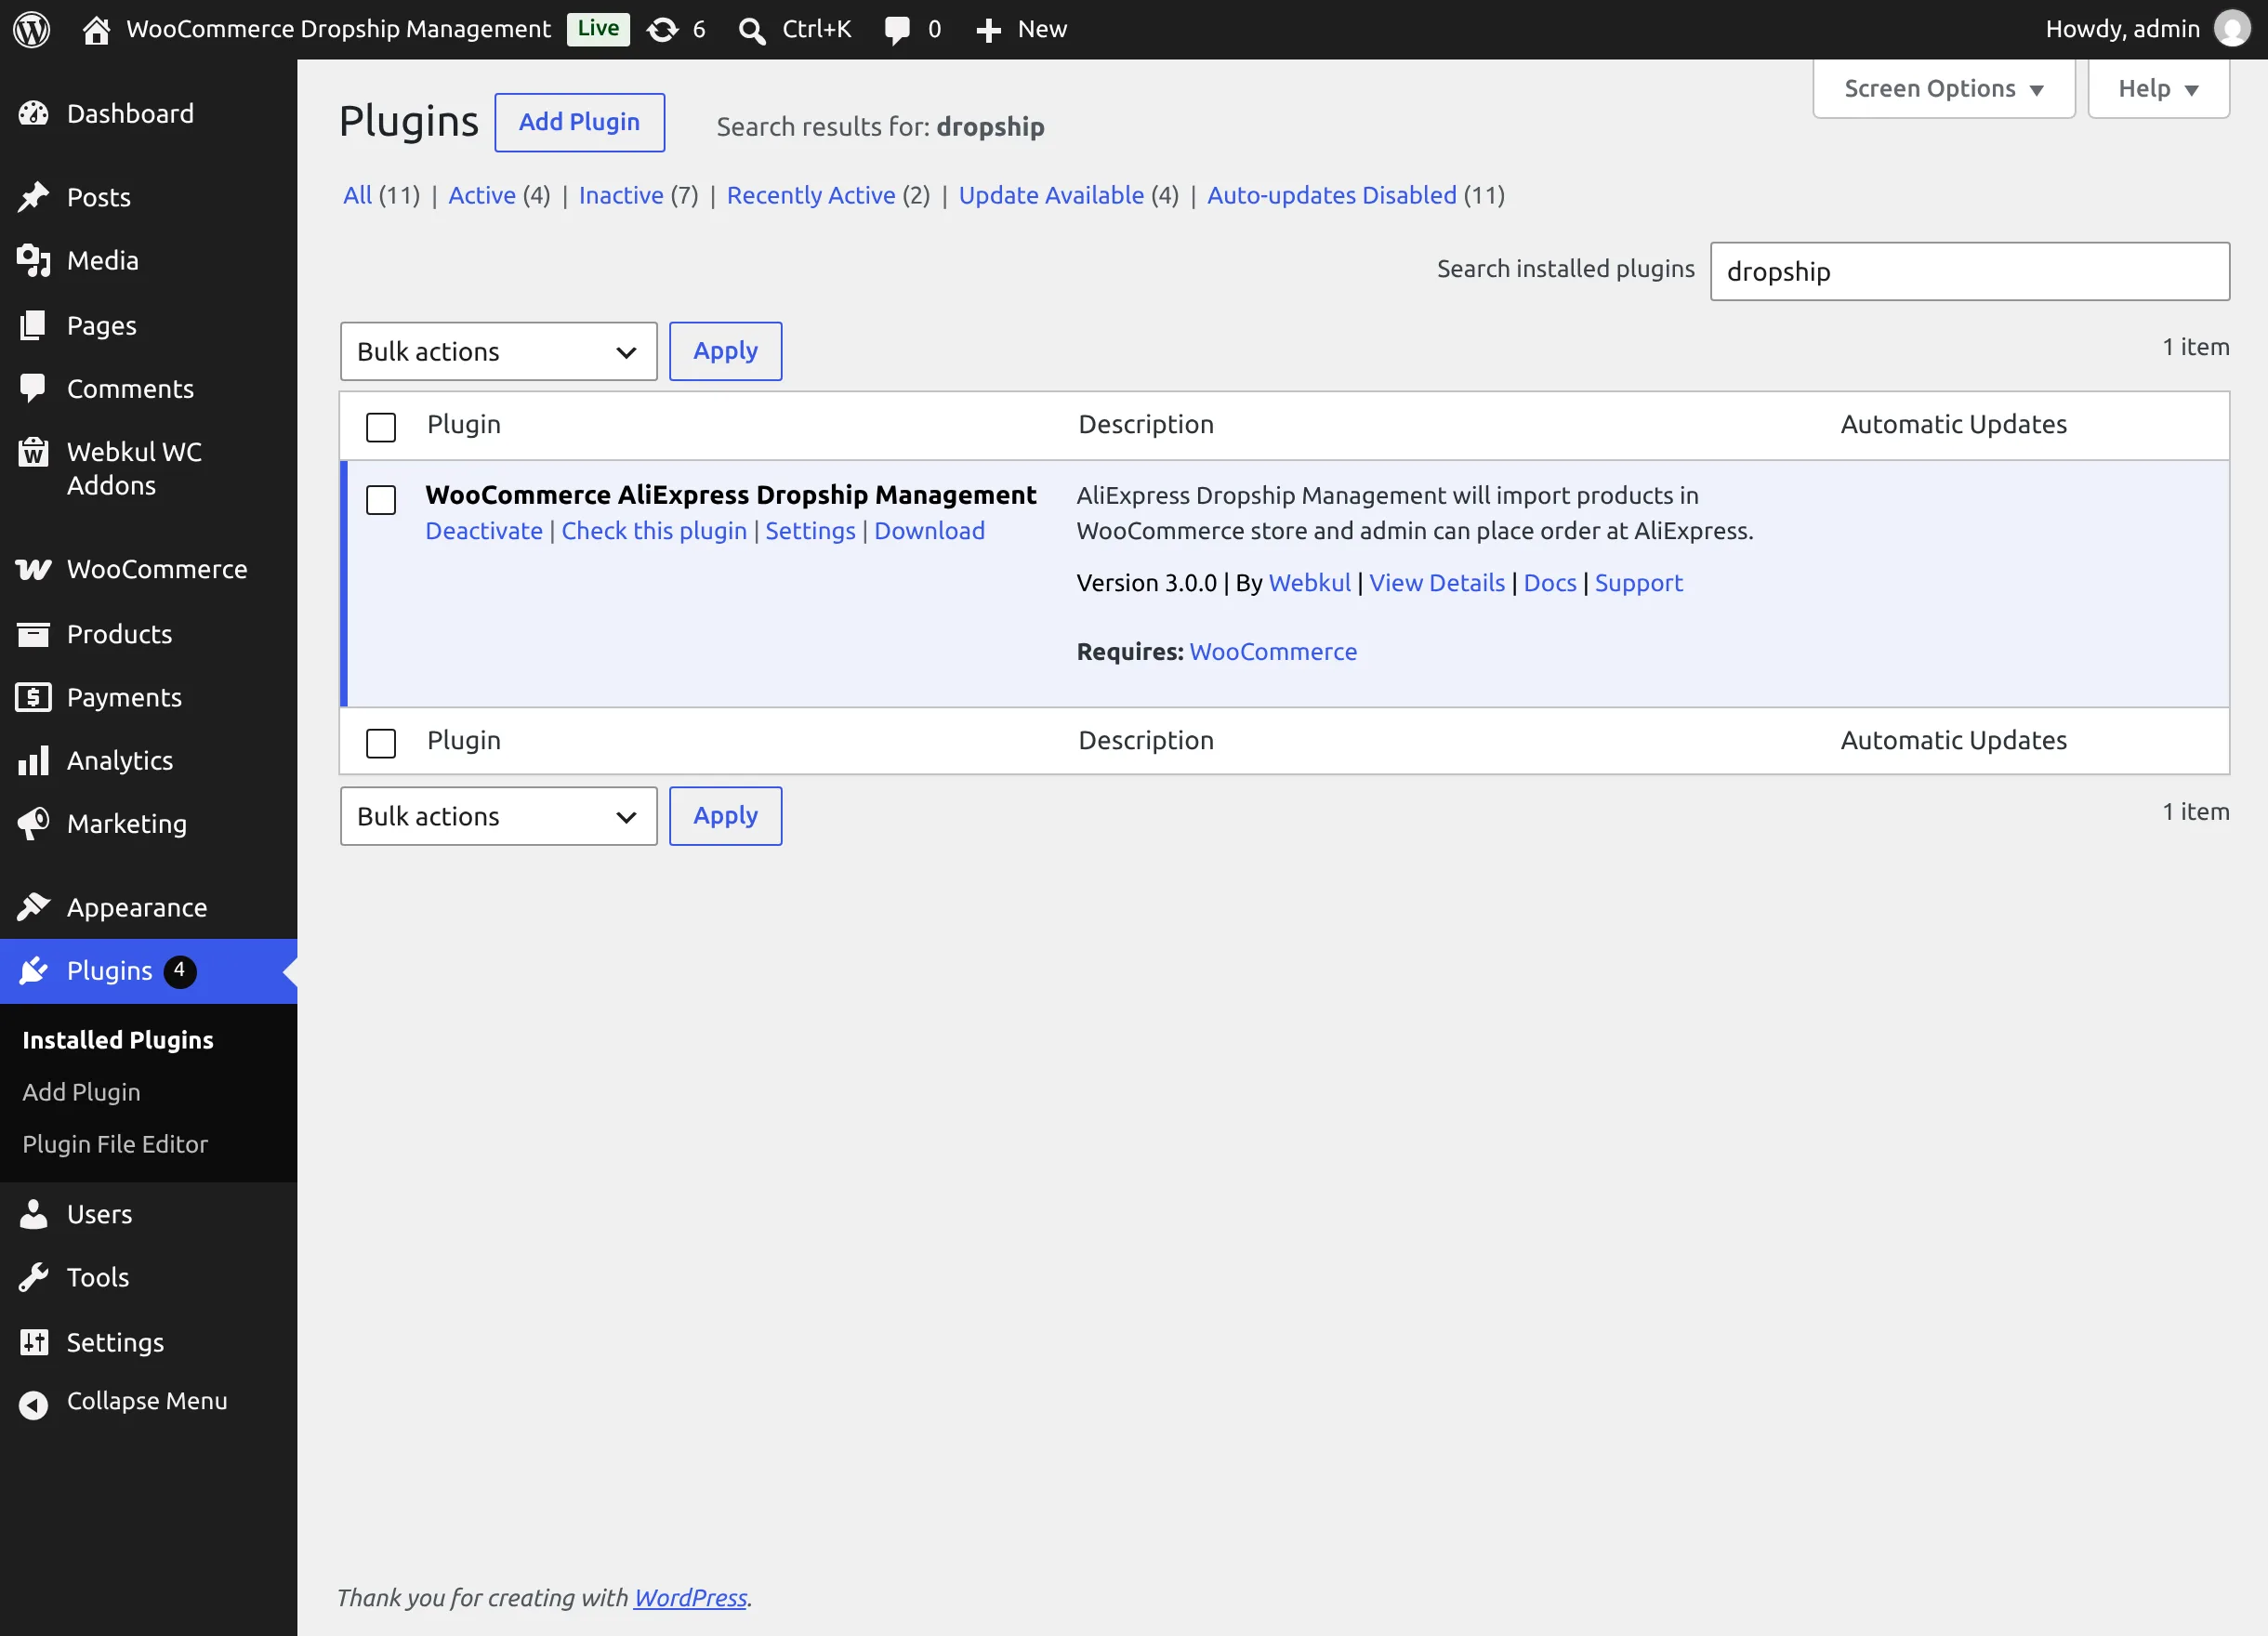Click the Pages icon in sidebar
Image resolution: width=2268 pixels, height=1636 pixels.
(33, 325)
